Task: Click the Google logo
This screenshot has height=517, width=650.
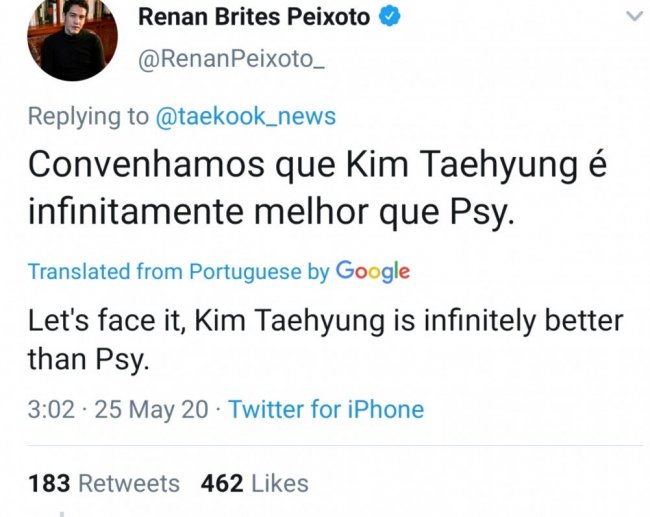Action: (x=373, y=271)
